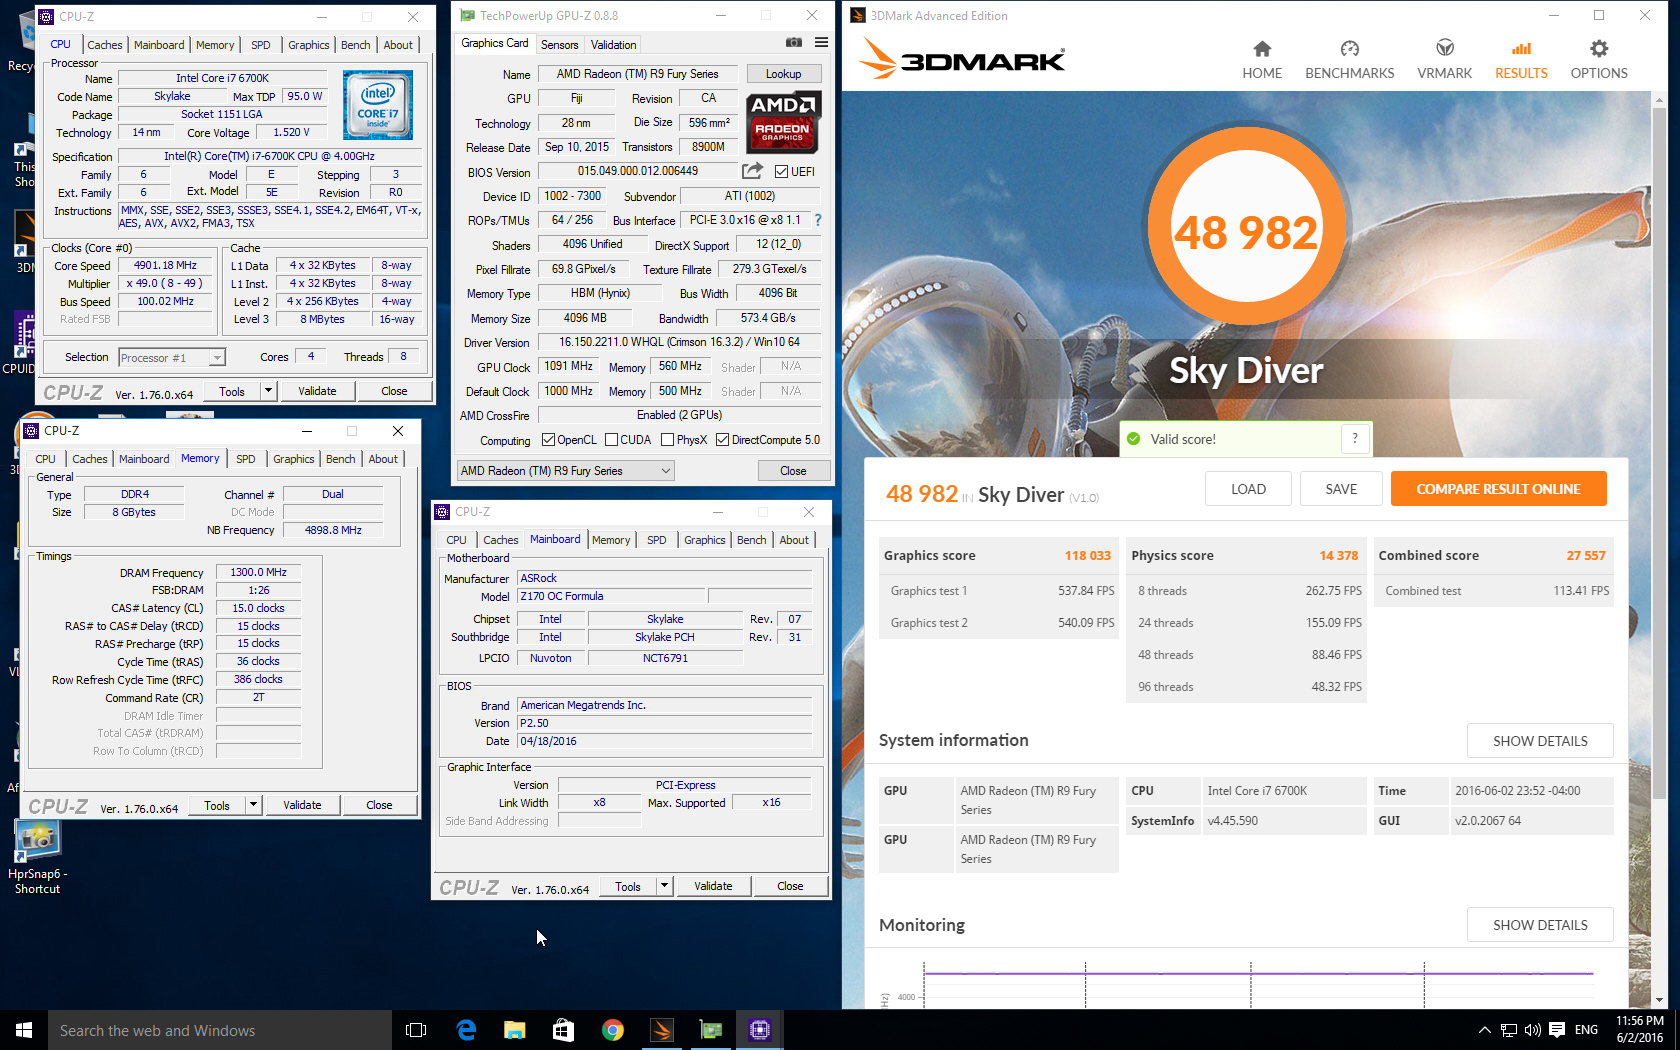Image resolution: width=1680 pixels, height=1050 pixels.
Task: Click Lookup button in GPU-Z
Action: (x=783, y=74)
